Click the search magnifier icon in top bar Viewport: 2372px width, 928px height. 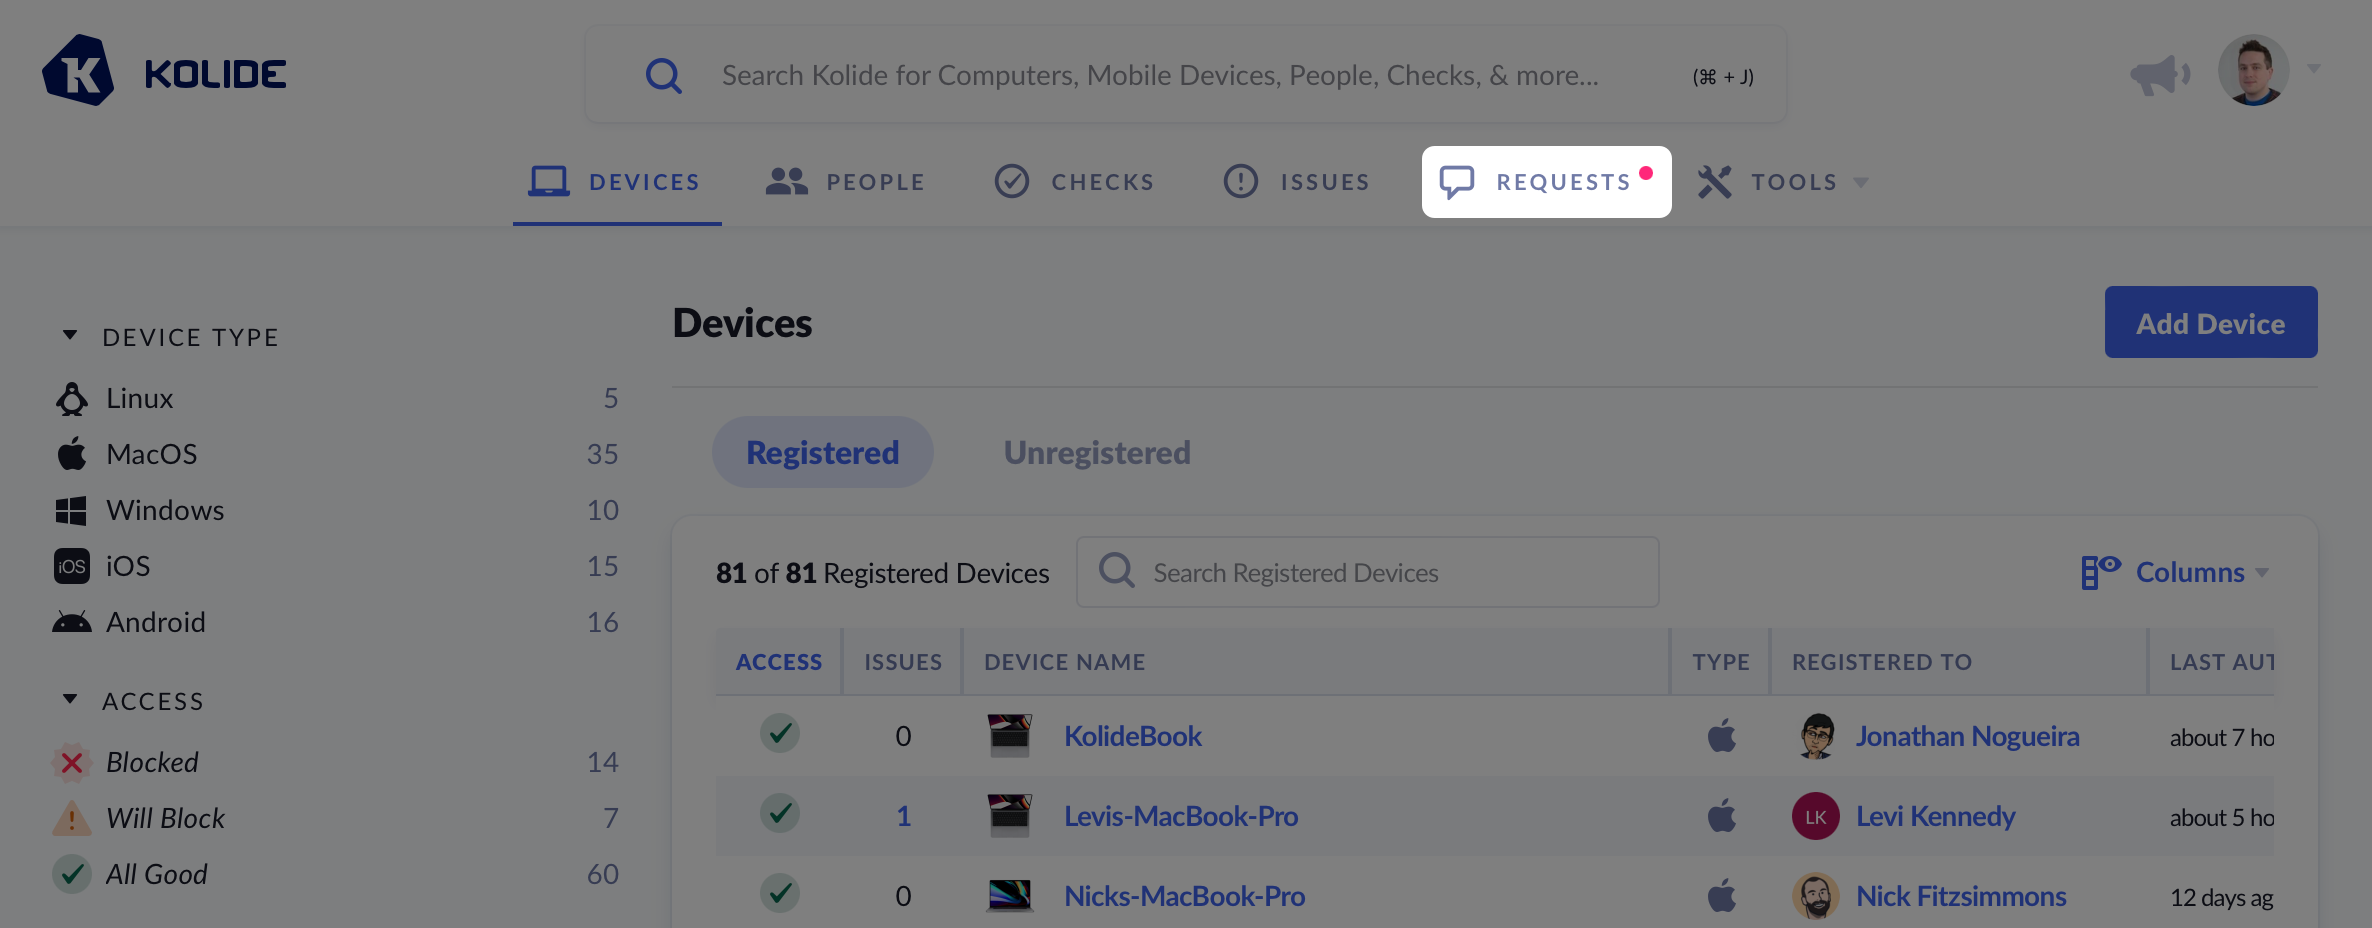(x=663, y=76)
